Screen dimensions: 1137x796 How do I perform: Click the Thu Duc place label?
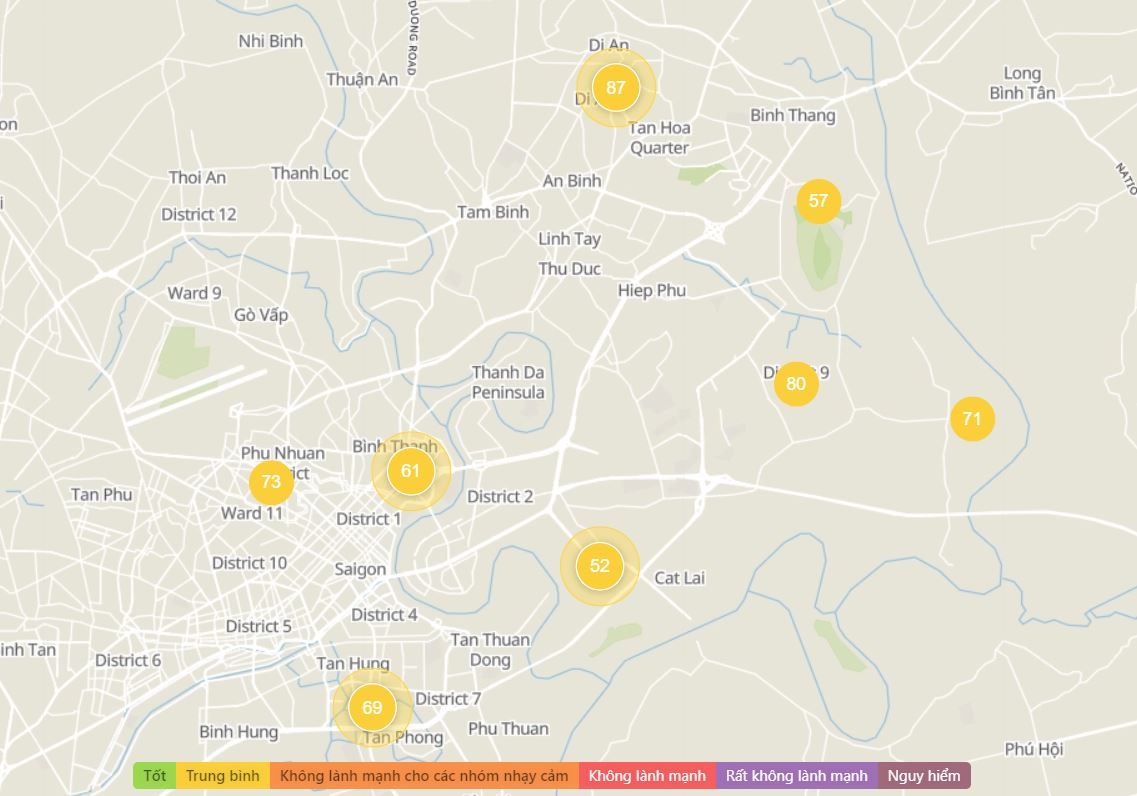coord(570,269)
